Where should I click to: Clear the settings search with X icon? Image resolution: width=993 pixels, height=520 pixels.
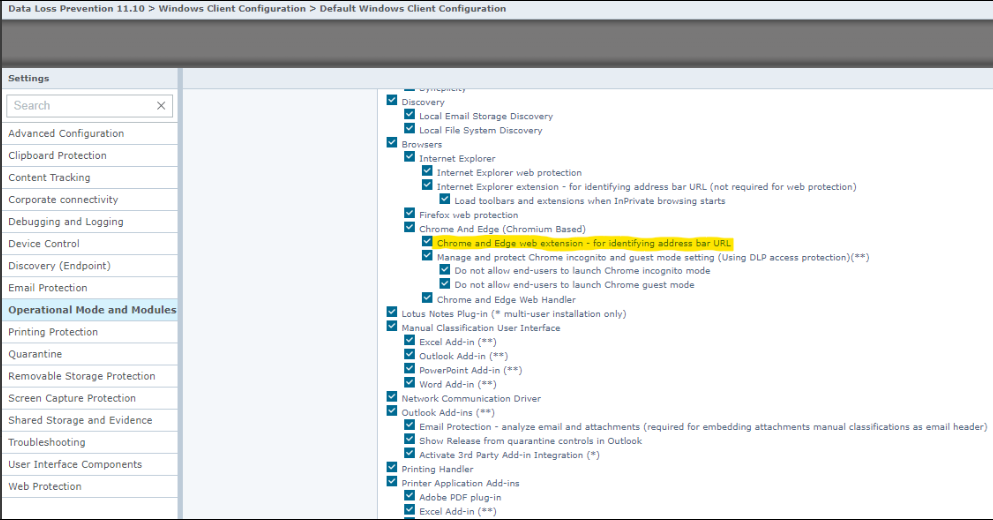(x=161, y=106)
